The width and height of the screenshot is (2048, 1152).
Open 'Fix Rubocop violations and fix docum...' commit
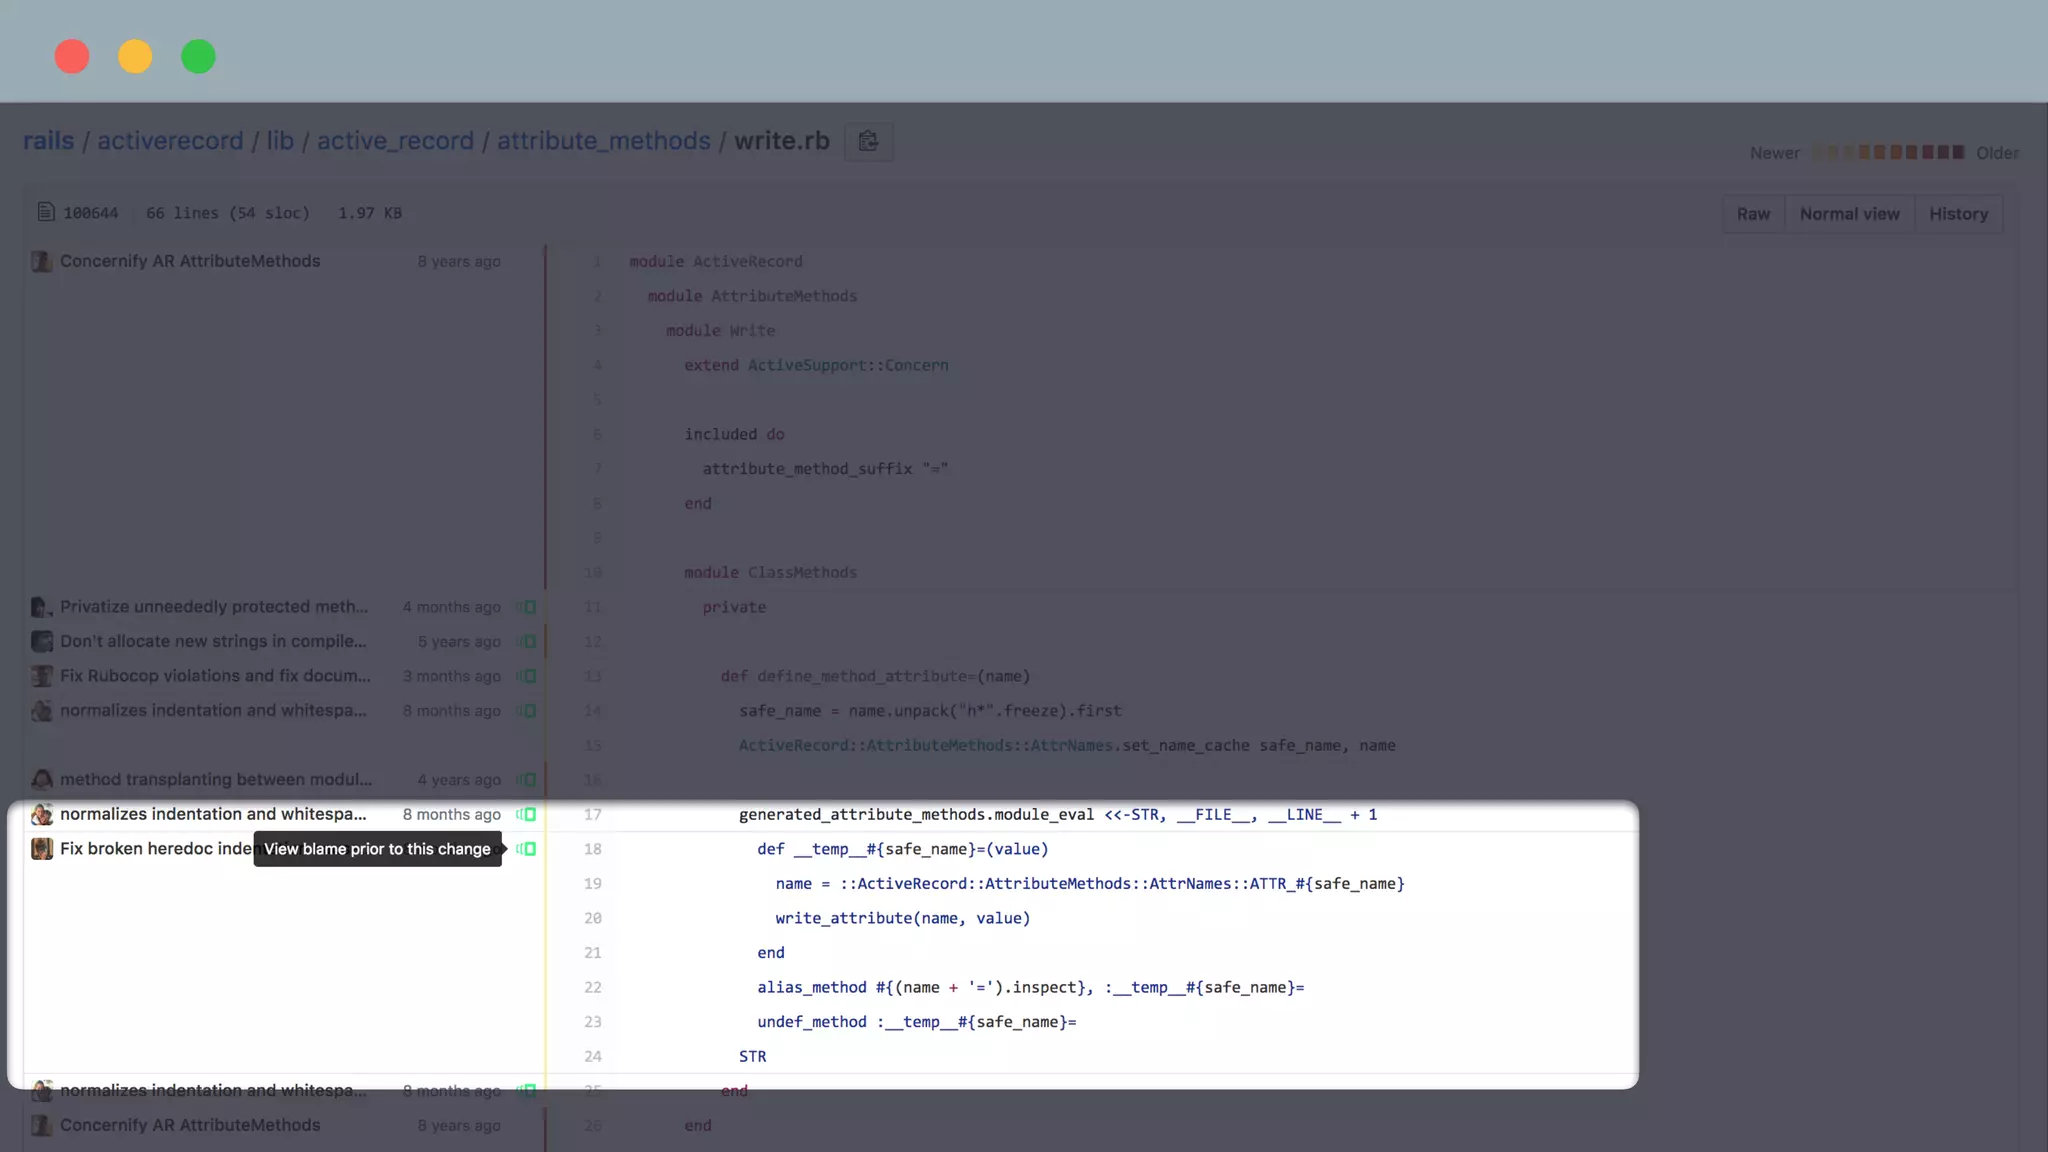(215, 676)
